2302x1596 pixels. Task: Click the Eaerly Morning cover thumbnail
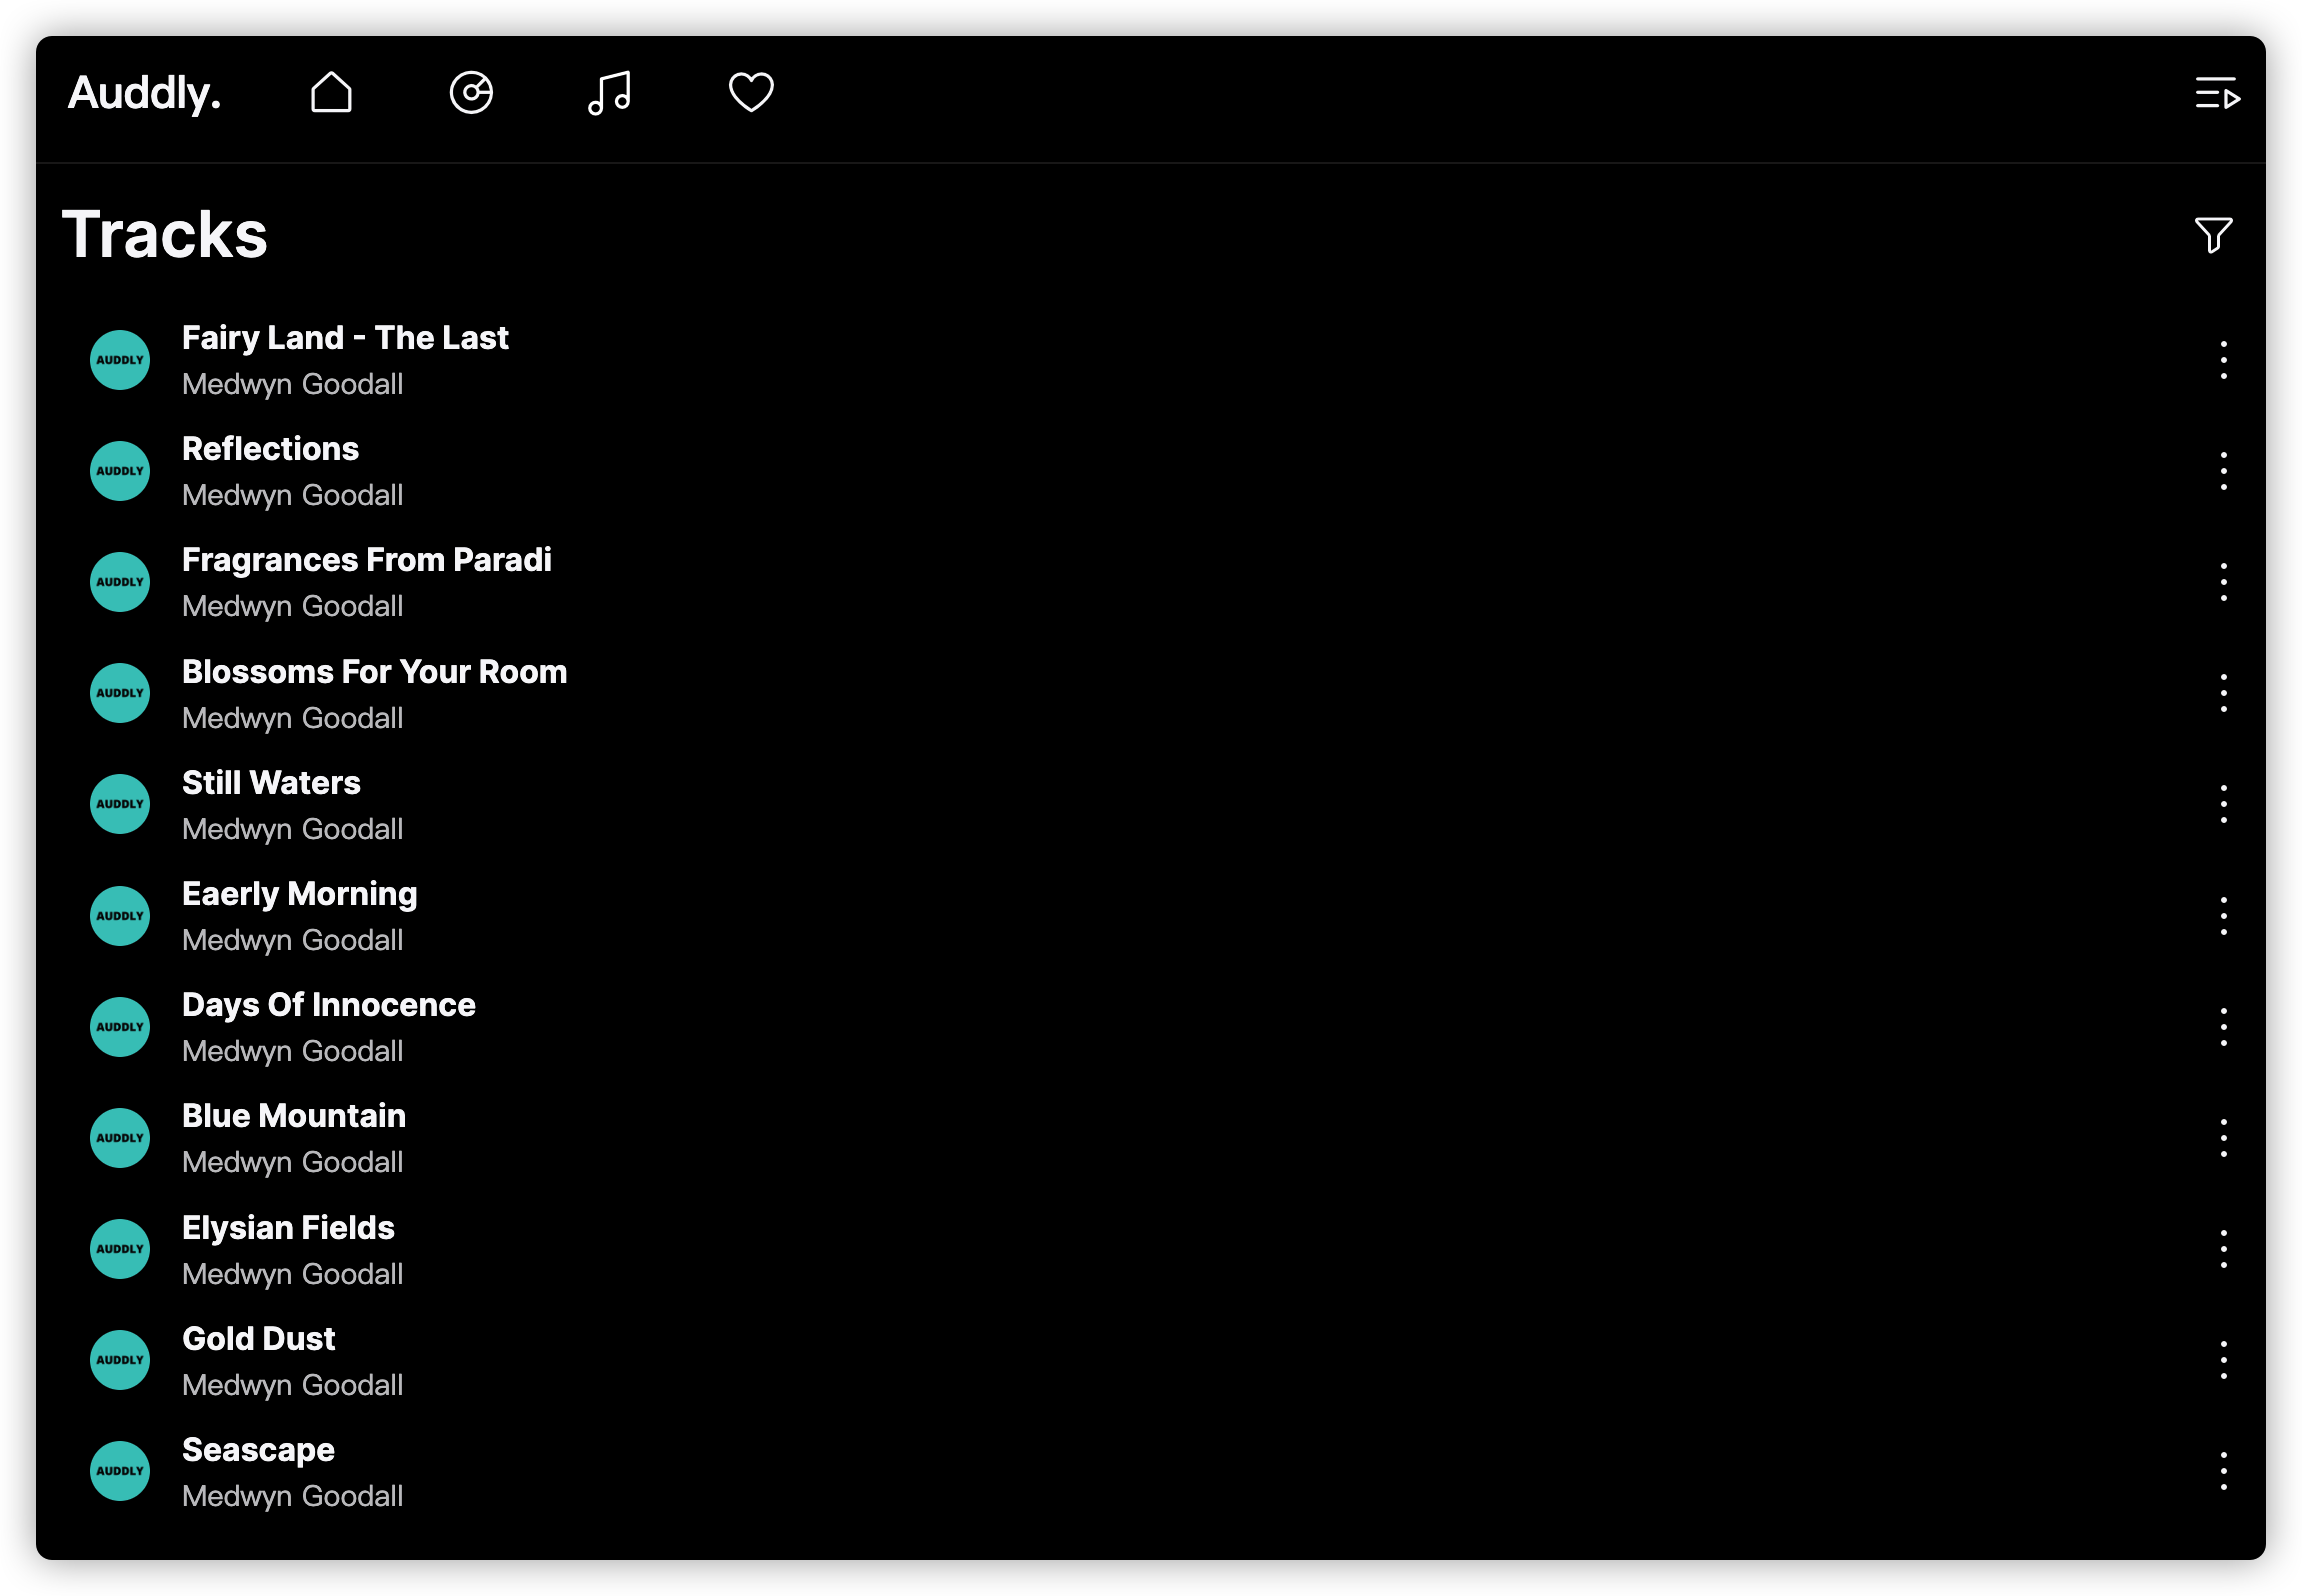click(120, 916)
